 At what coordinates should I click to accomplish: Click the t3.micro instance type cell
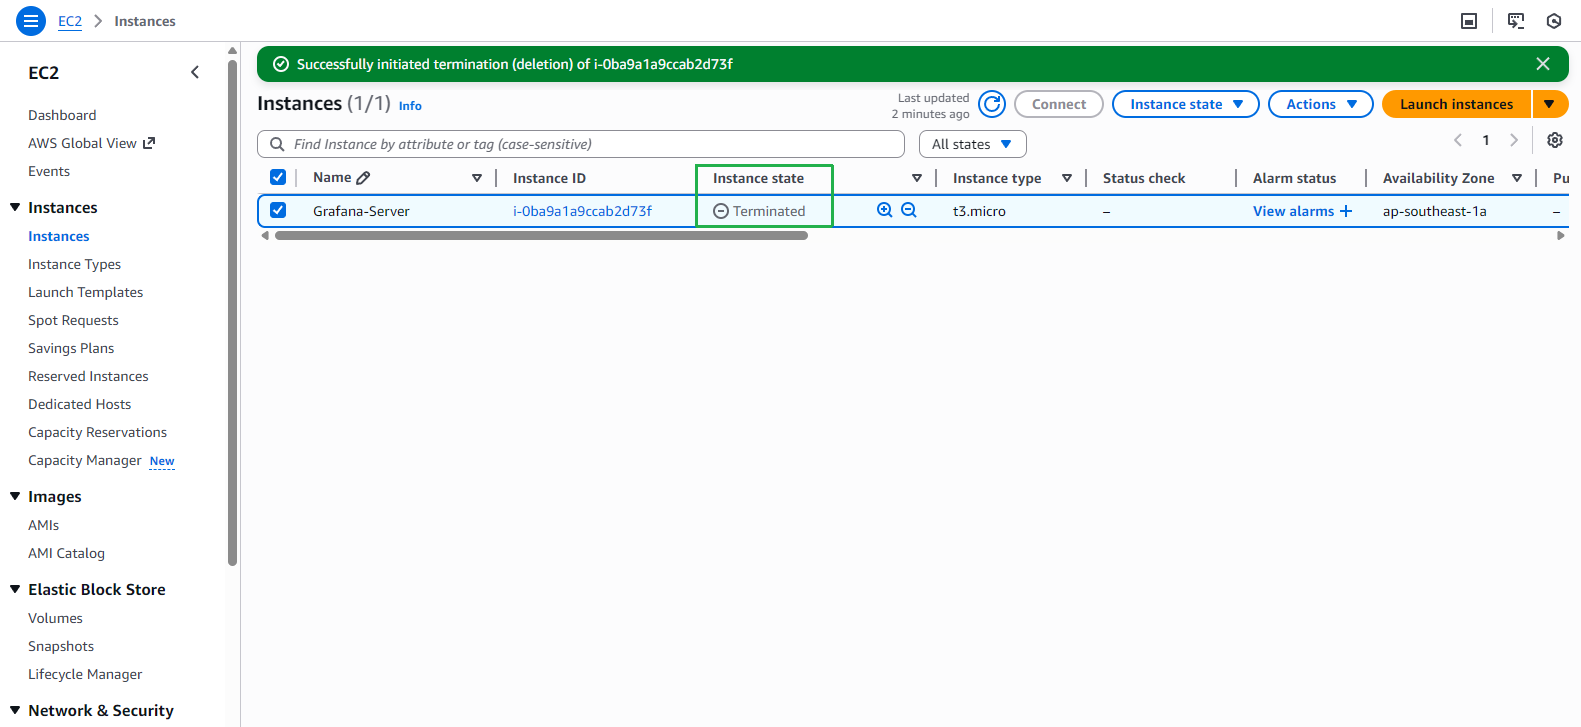click(979, 211)
